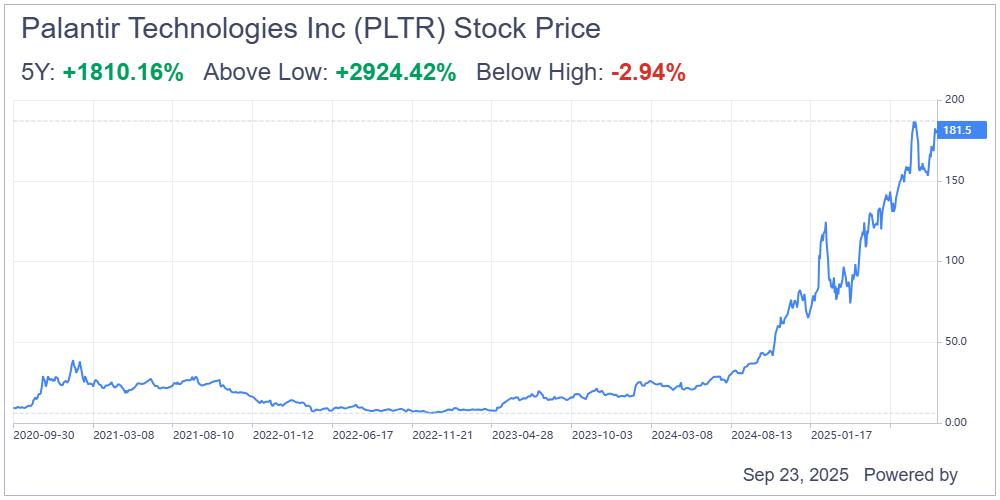The width and height of the screenshot is (1000, 500).
Task: Click the 2024-08-13 date on the x-axis
Action: pyautogui.click(x=761, y=435)
